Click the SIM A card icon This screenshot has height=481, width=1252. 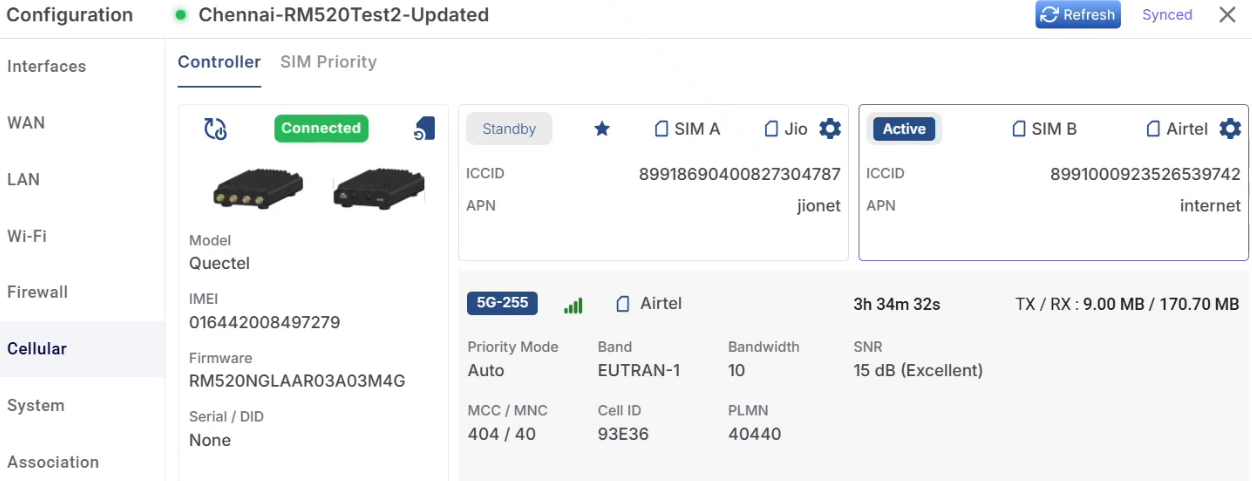[x=661, y=129]
